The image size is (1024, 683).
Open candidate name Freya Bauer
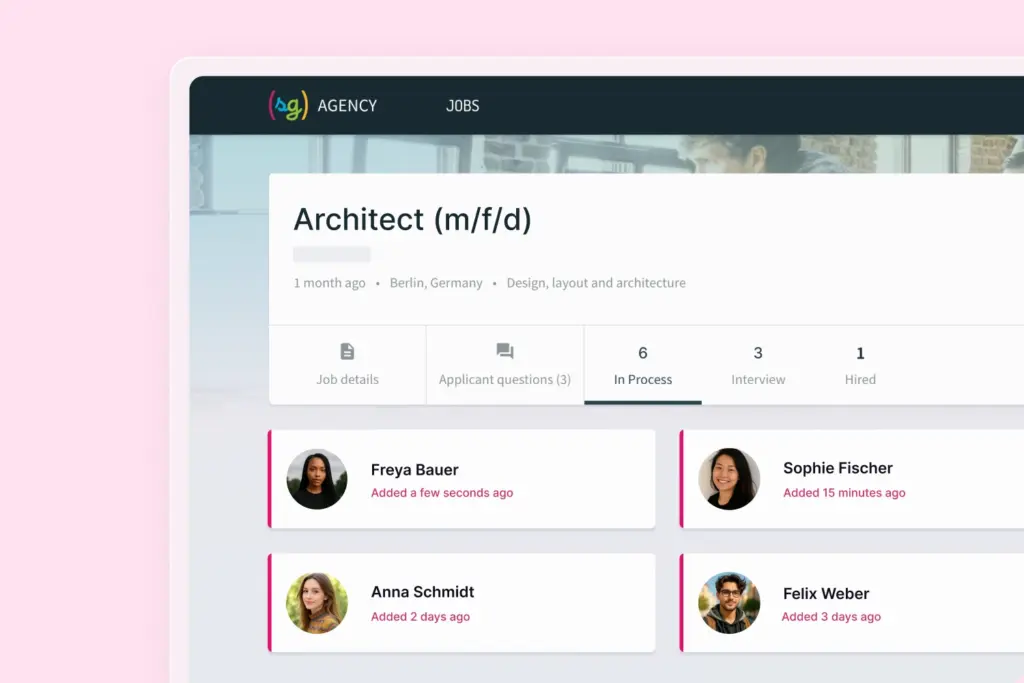tap(414, 470)
